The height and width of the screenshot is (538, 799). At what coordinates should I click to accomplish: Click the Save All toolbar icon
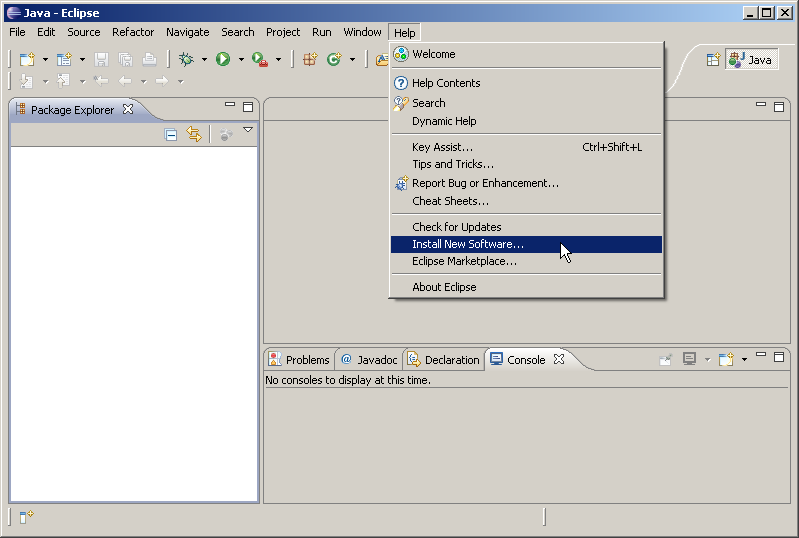coord(125,60)
